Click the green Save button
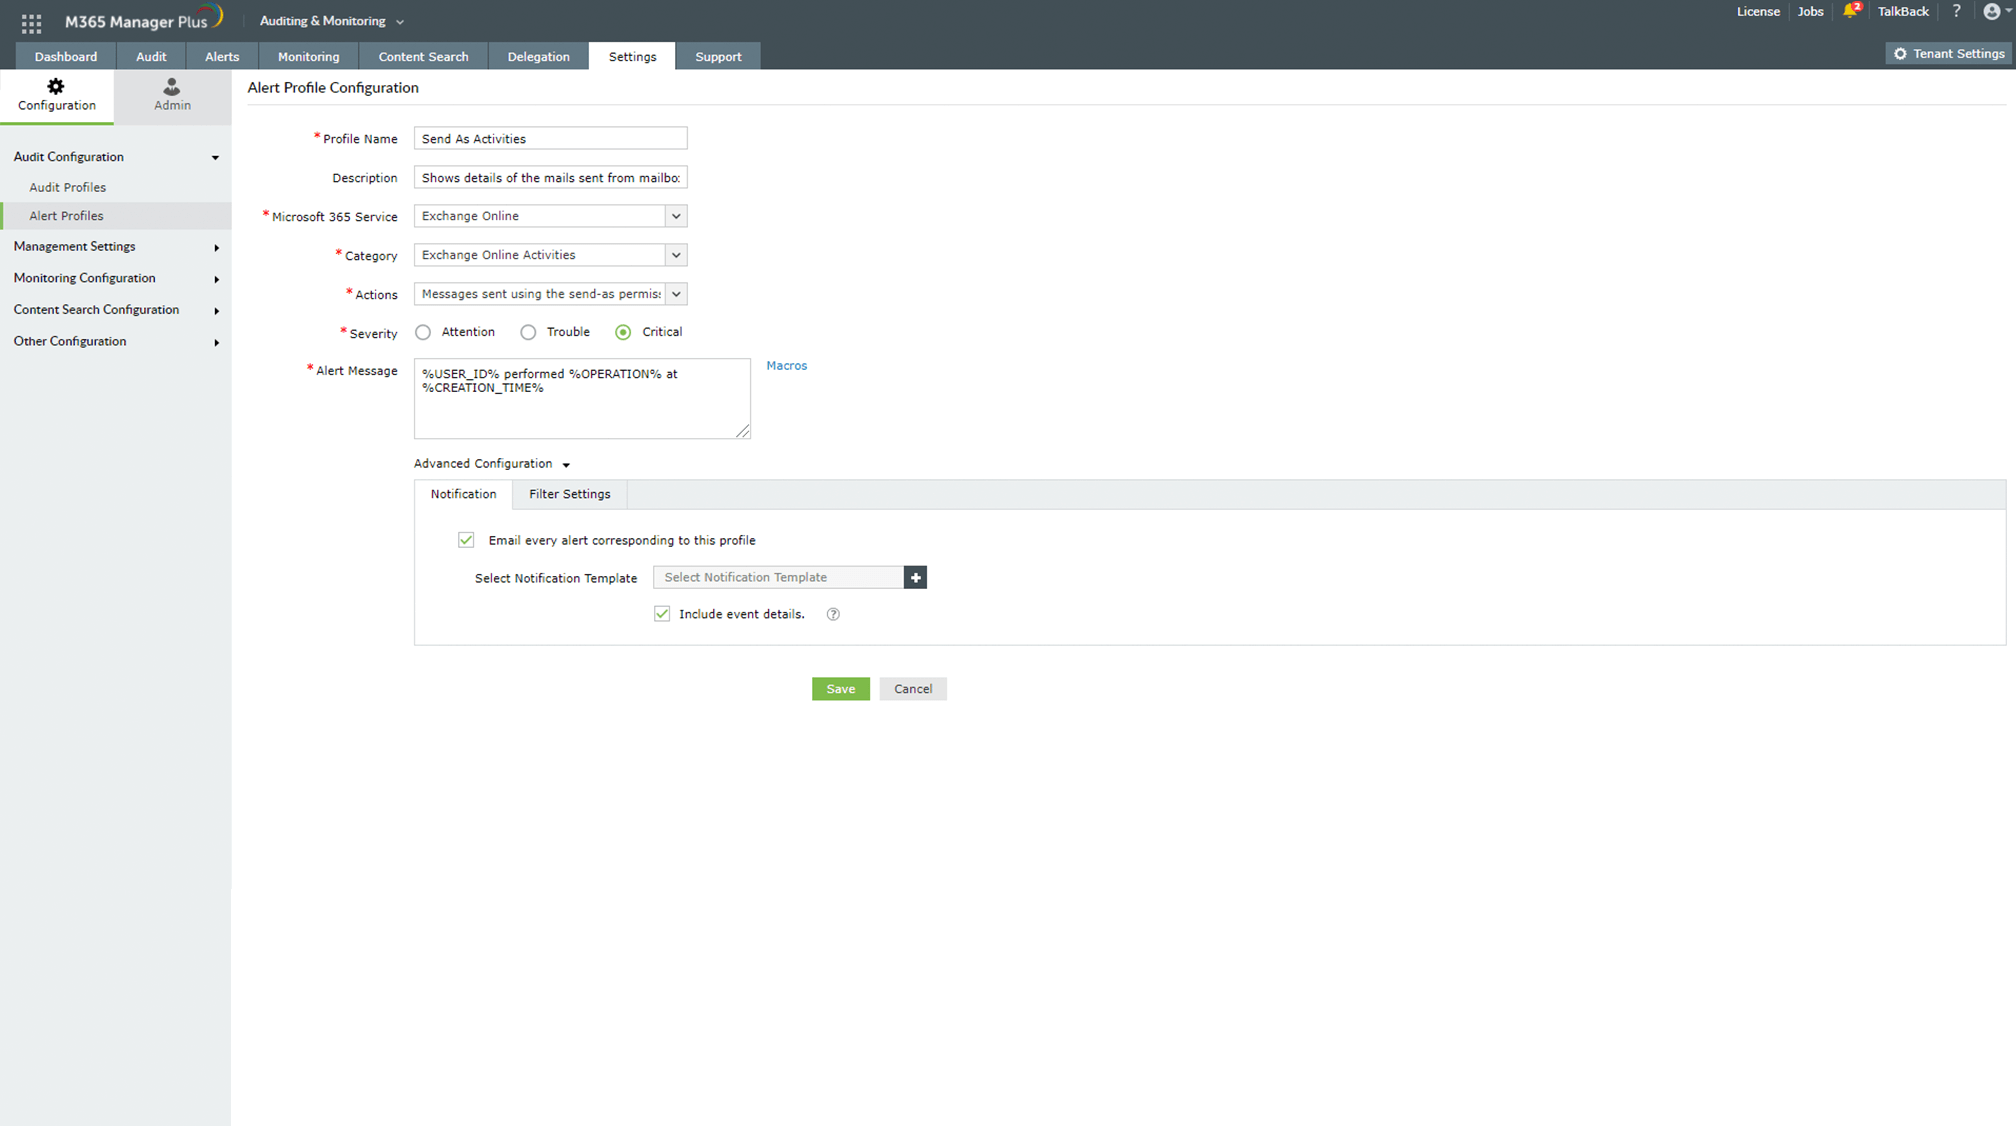 coord(840,689)
